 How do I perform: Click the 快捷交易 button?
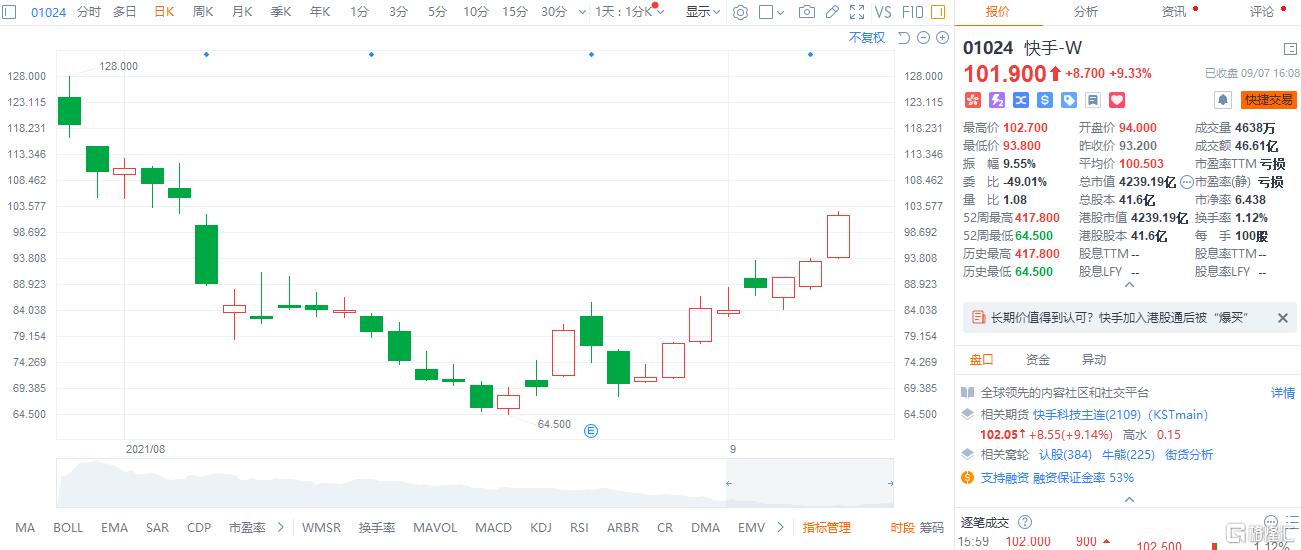click(1268, 100)
